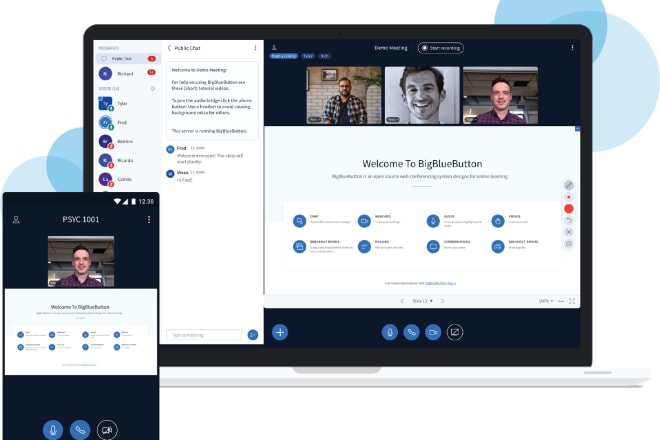This screenshot has height=440, width=660.
Task: Click the Chat feature icon on slide
Action: (299, 221)
